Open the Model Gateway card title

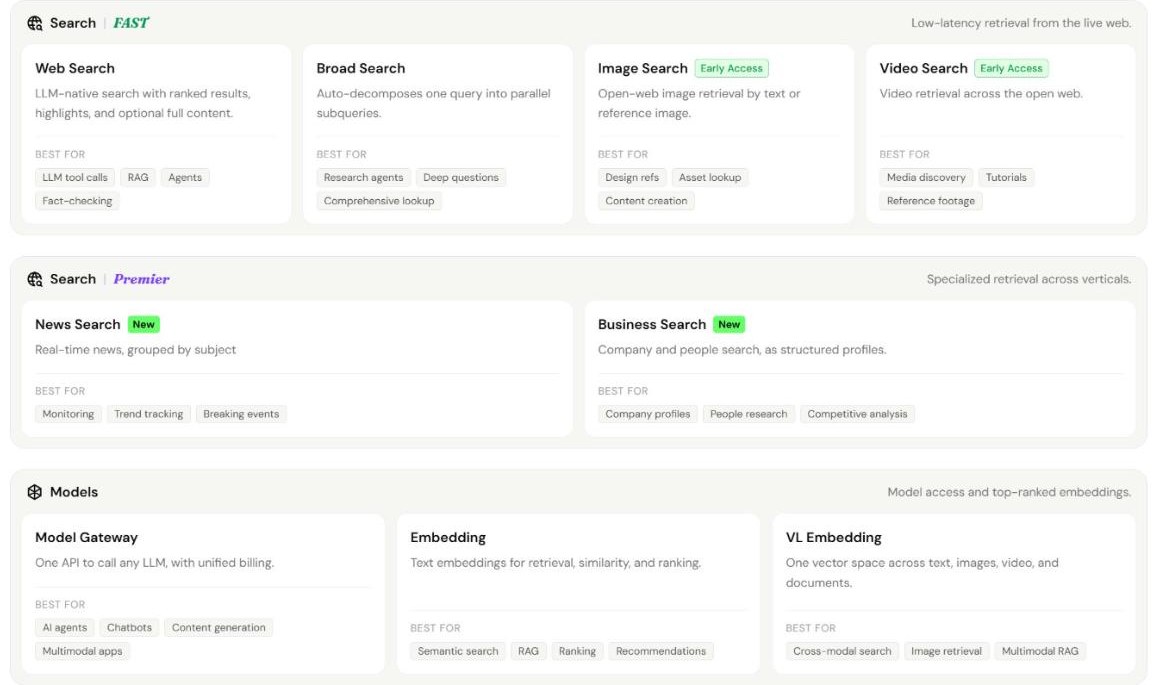click(87, 537)
